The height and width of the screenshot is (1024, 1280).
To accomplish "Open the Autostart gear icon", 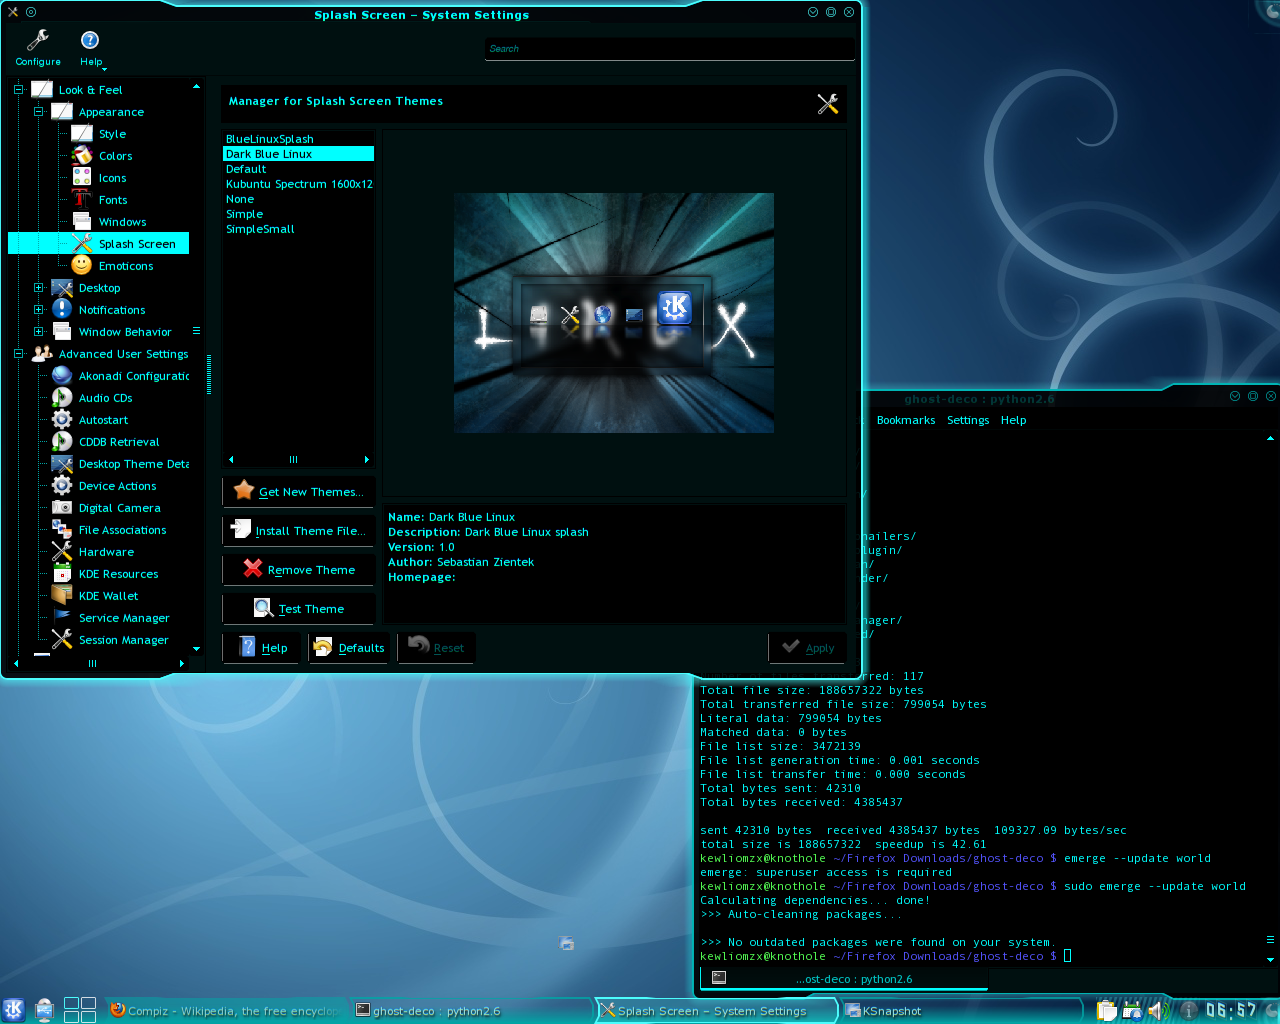I will (x=62, y=420).
